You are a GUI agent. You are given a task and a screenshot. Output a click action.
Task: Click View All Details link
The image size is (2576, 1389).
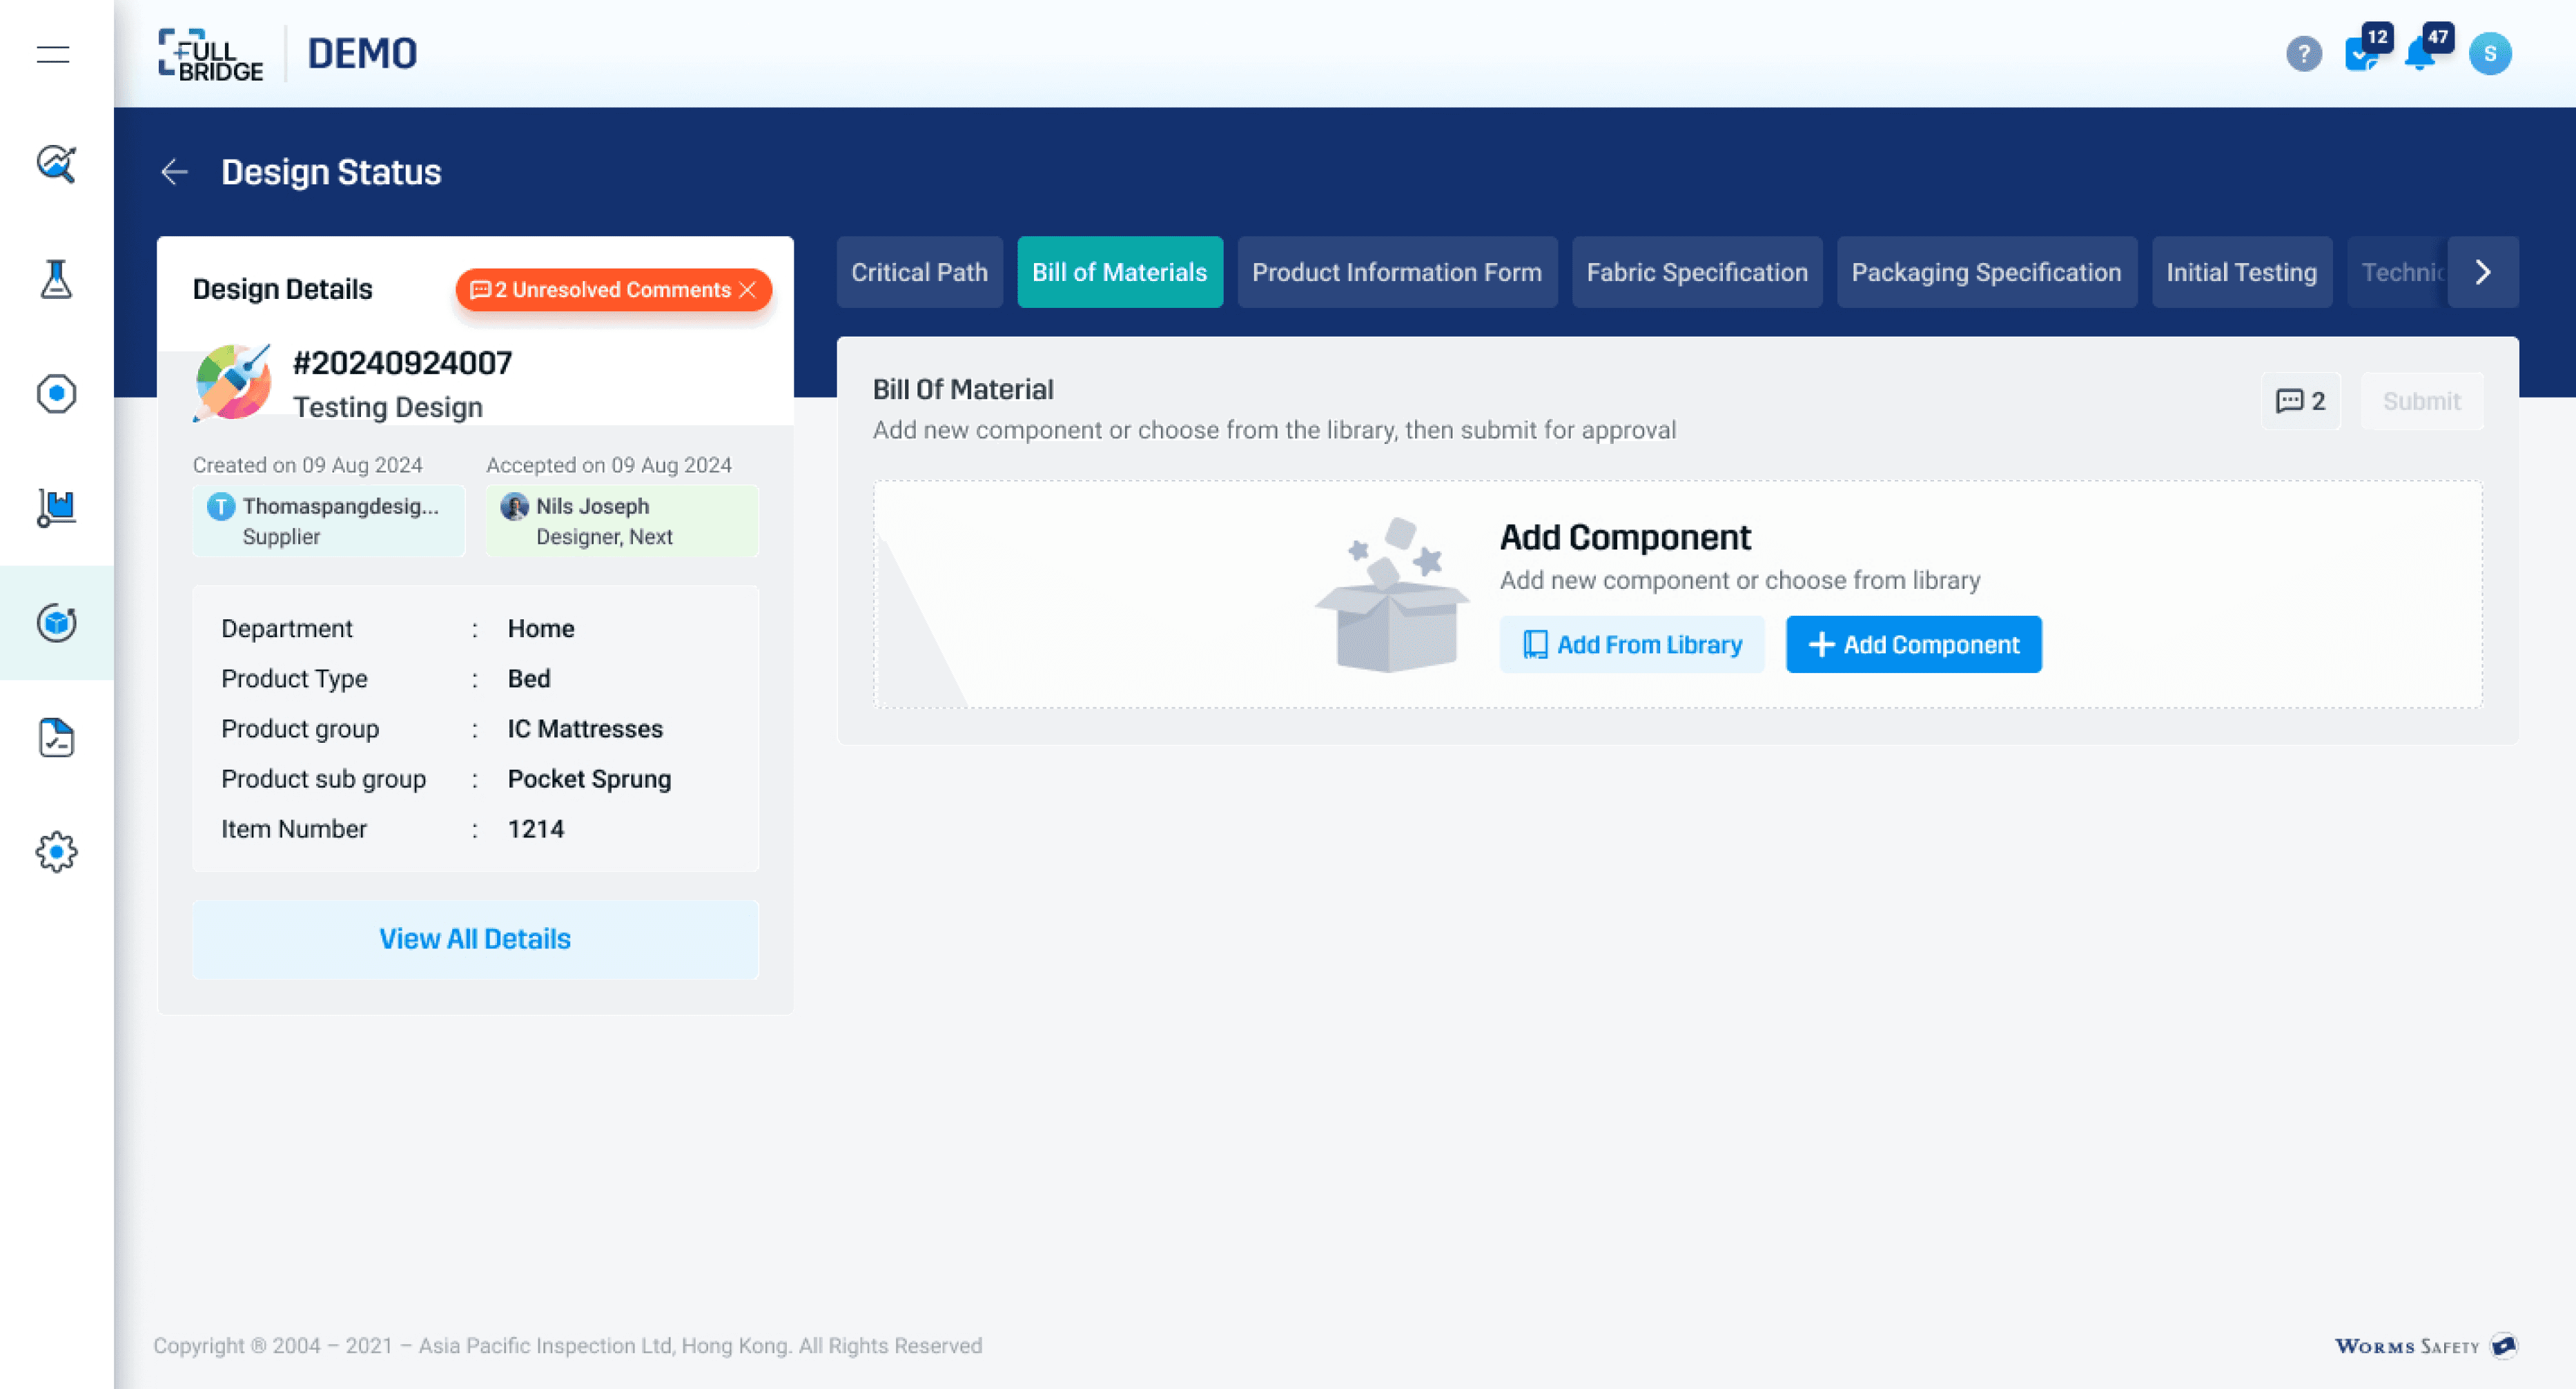point(475,939)
